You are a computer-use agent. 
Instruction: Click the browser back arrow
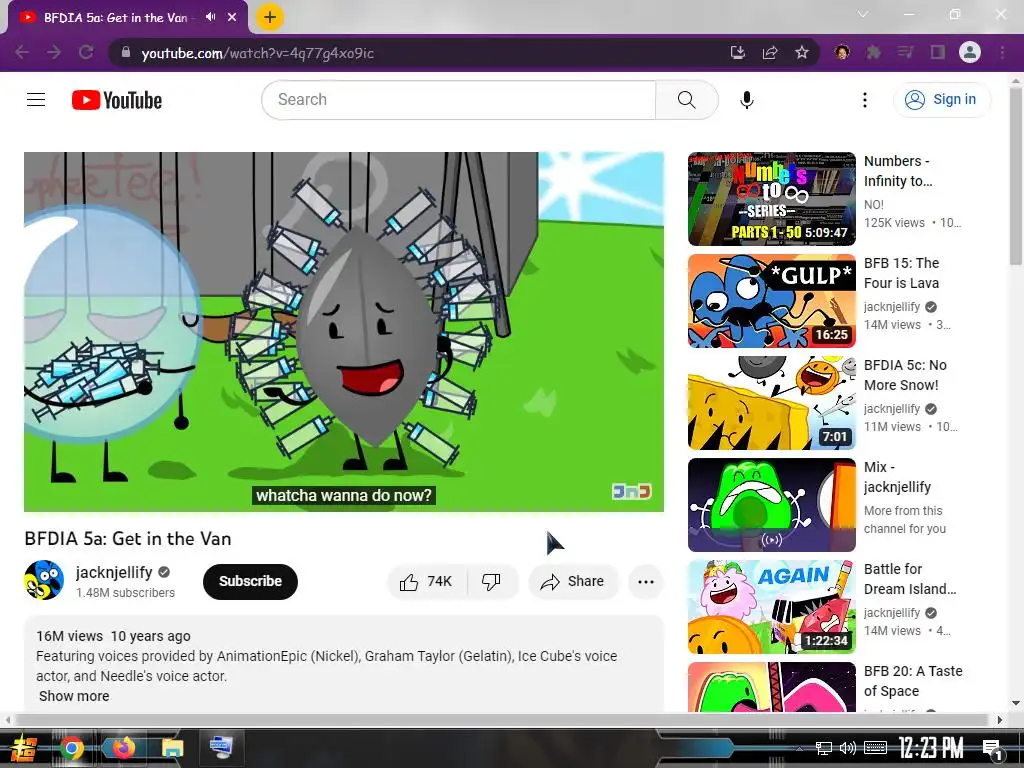[x=22, y=53]
